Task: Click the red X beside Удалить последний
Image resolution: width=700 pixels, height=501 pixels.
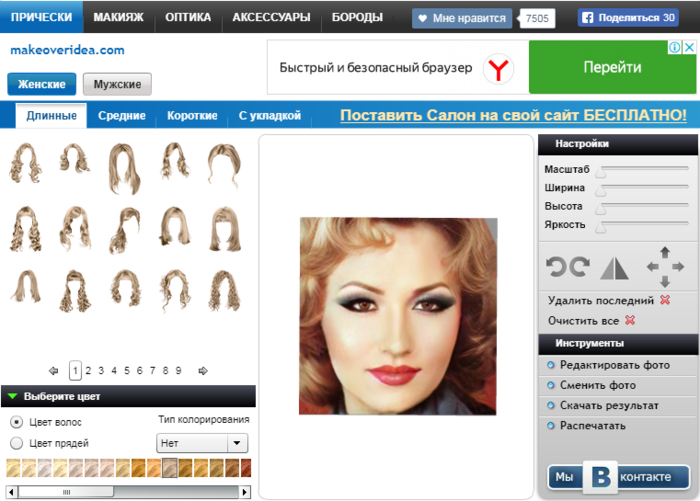Action: [665, 300]
